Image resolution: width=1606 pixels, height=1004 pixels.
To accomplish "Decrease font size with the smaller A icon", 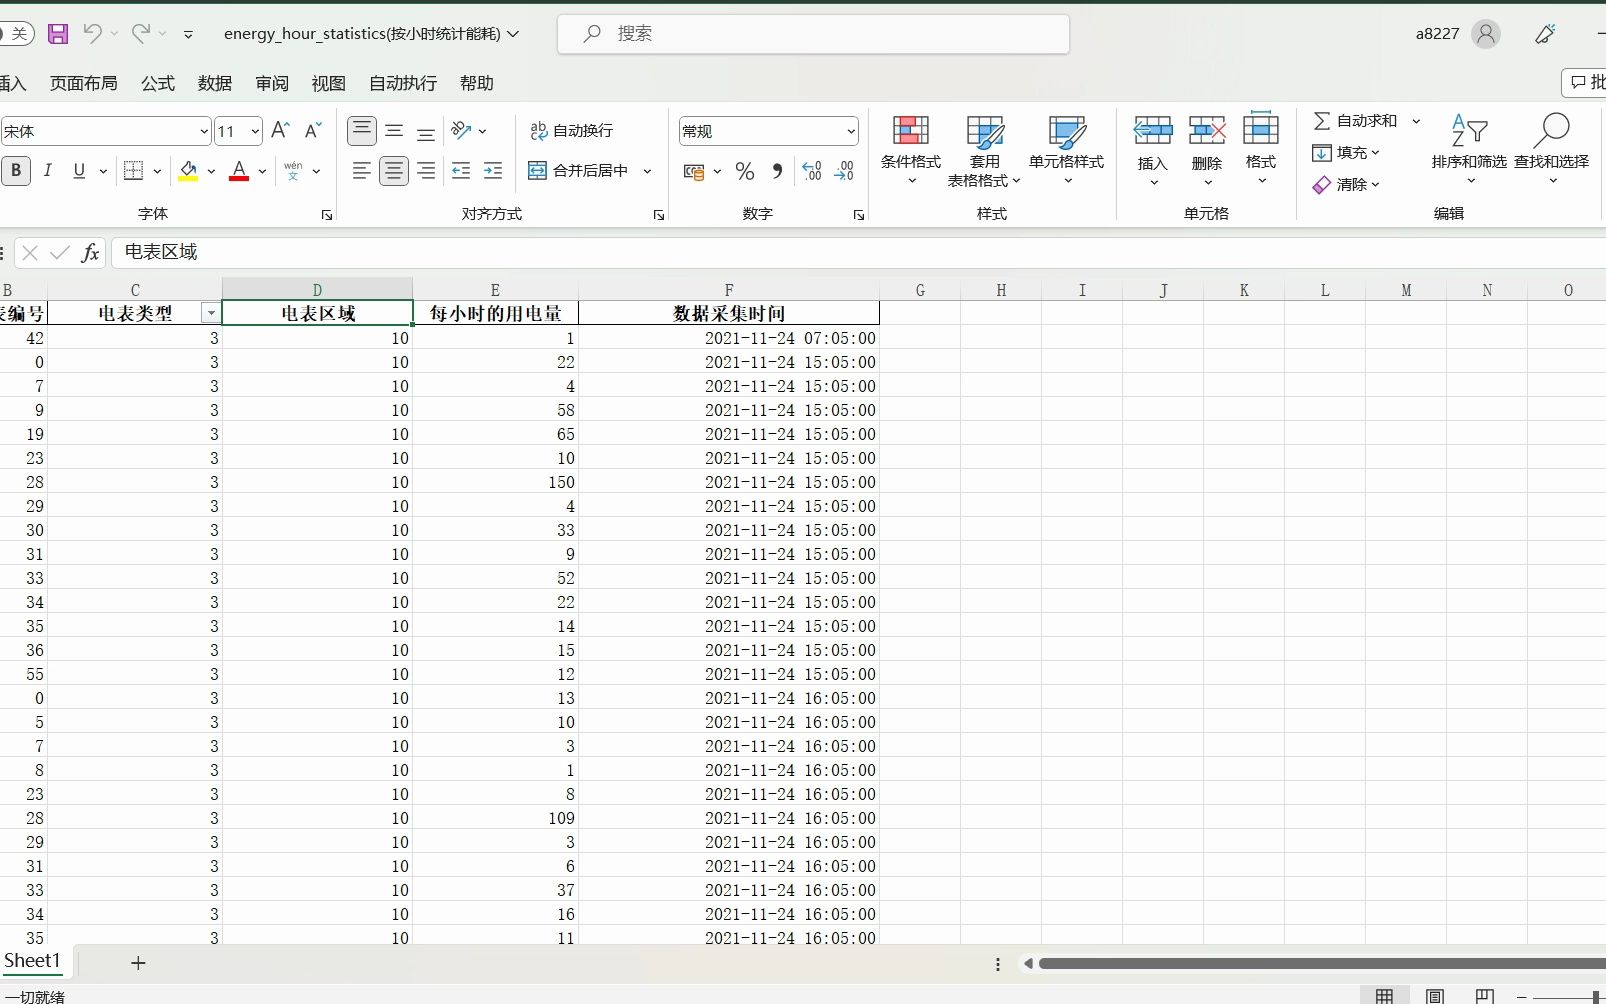I will [x=313, y=130].
